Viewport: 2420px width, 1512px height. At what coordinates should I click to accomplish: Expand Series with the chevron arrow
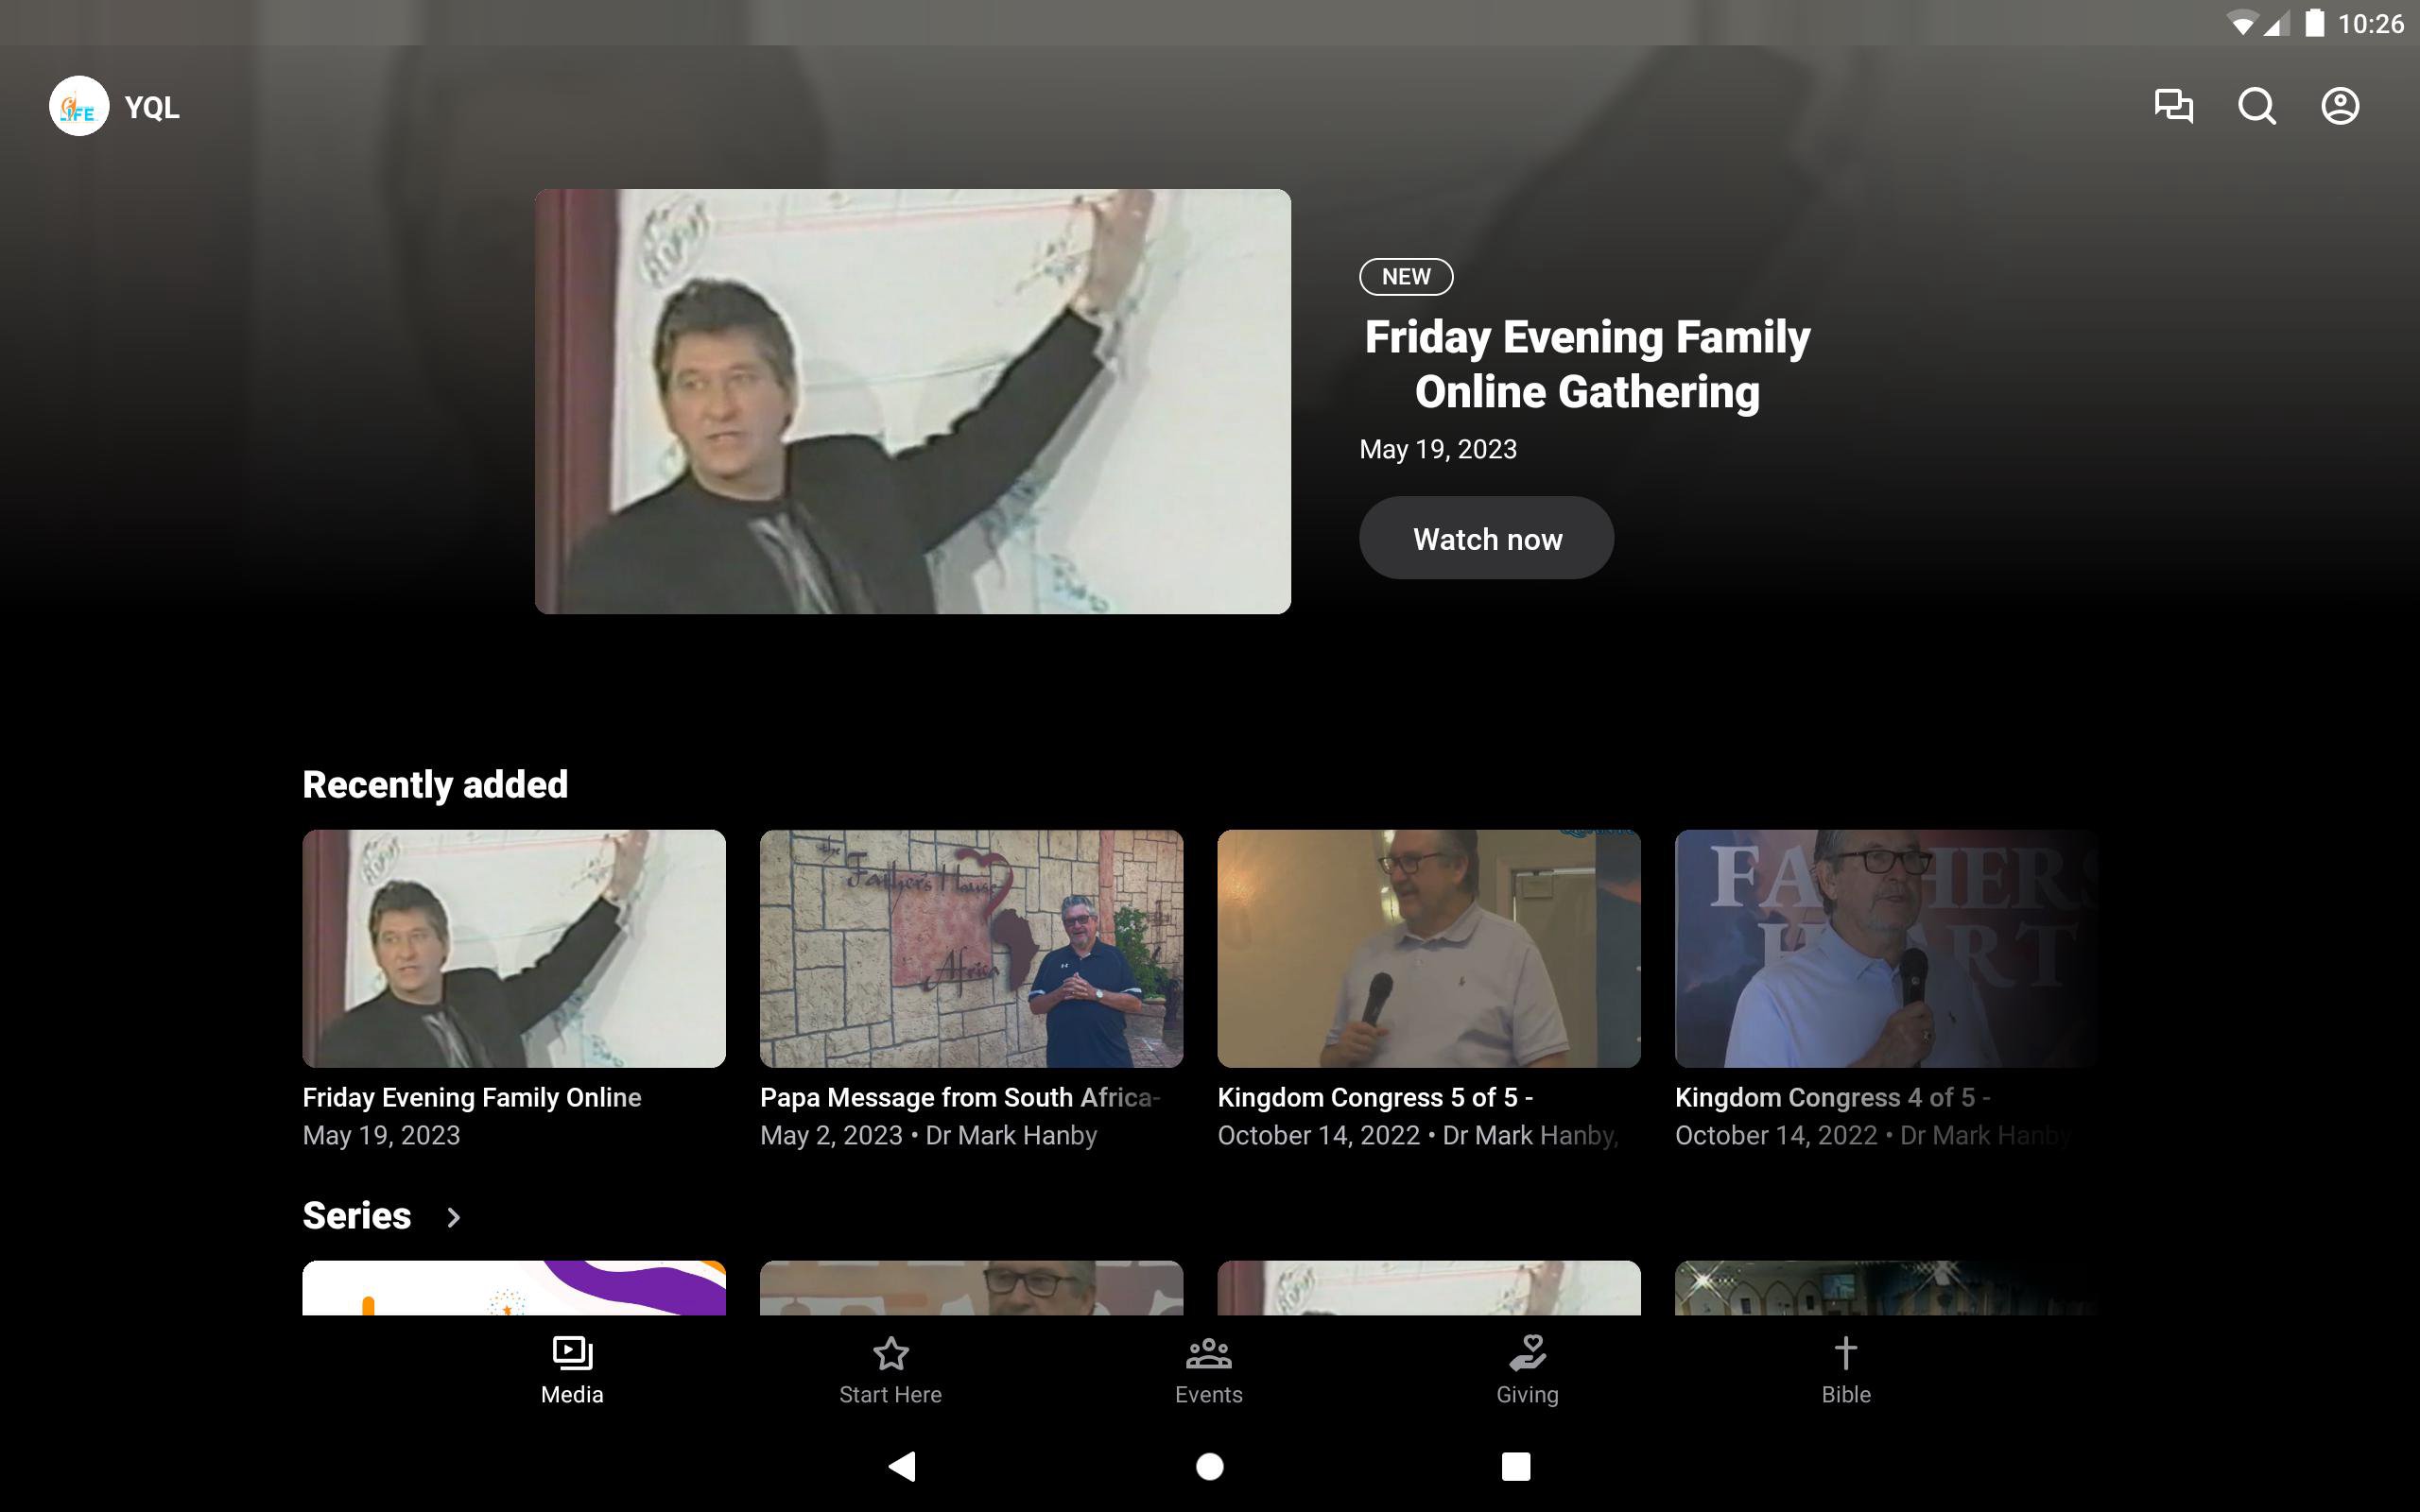453,1217
